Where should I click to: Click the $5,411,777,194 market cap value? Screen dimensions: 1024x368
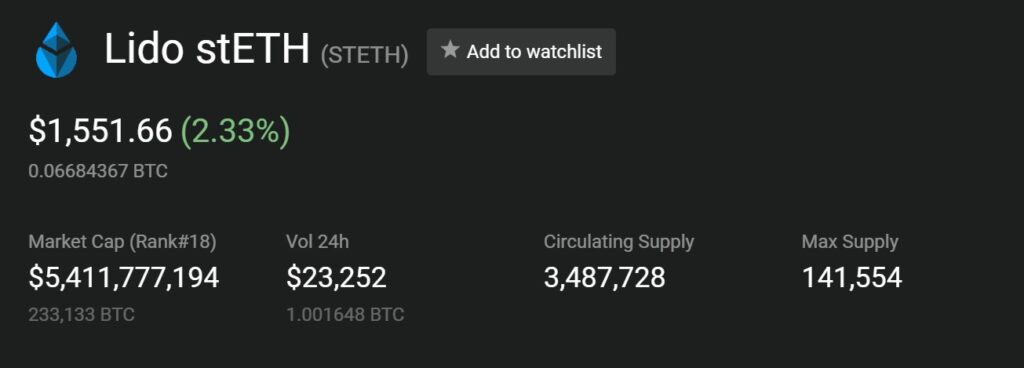(123, 277)
